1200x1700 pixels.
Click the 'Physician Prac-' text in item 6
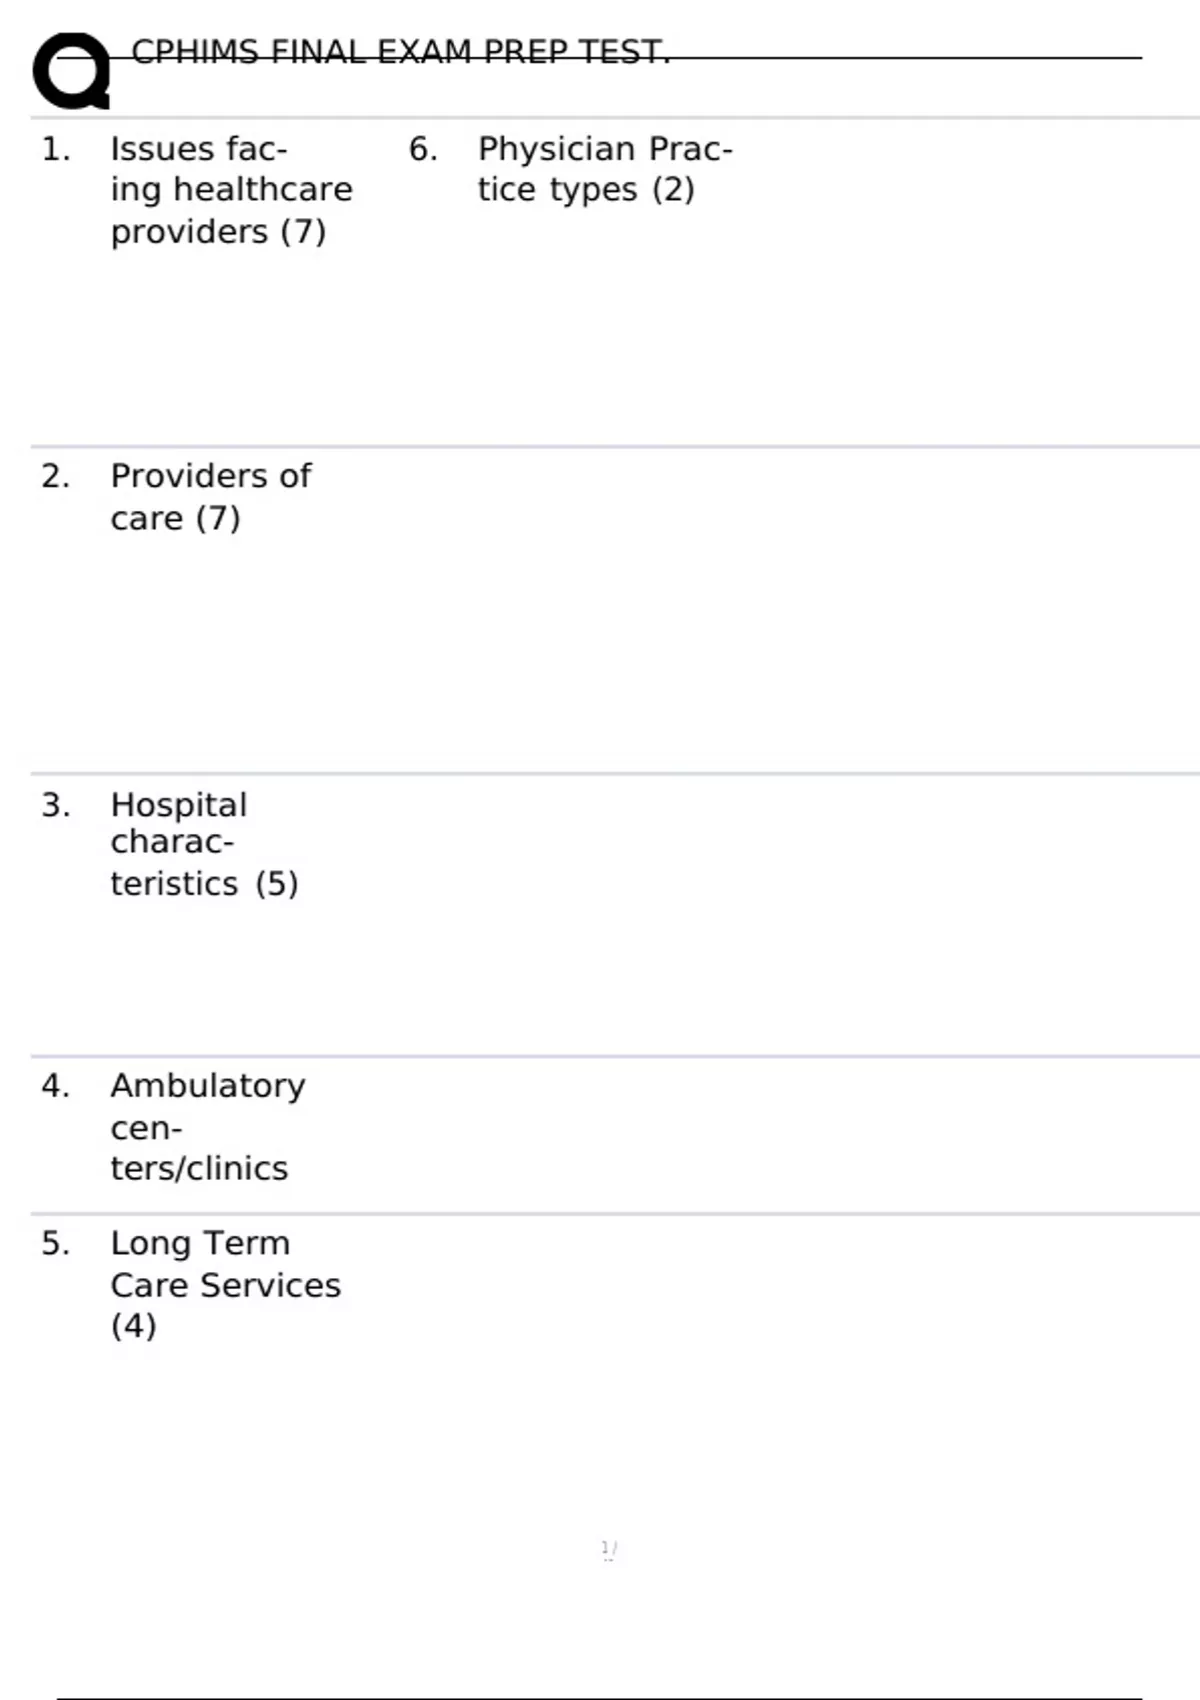(605, 150)
